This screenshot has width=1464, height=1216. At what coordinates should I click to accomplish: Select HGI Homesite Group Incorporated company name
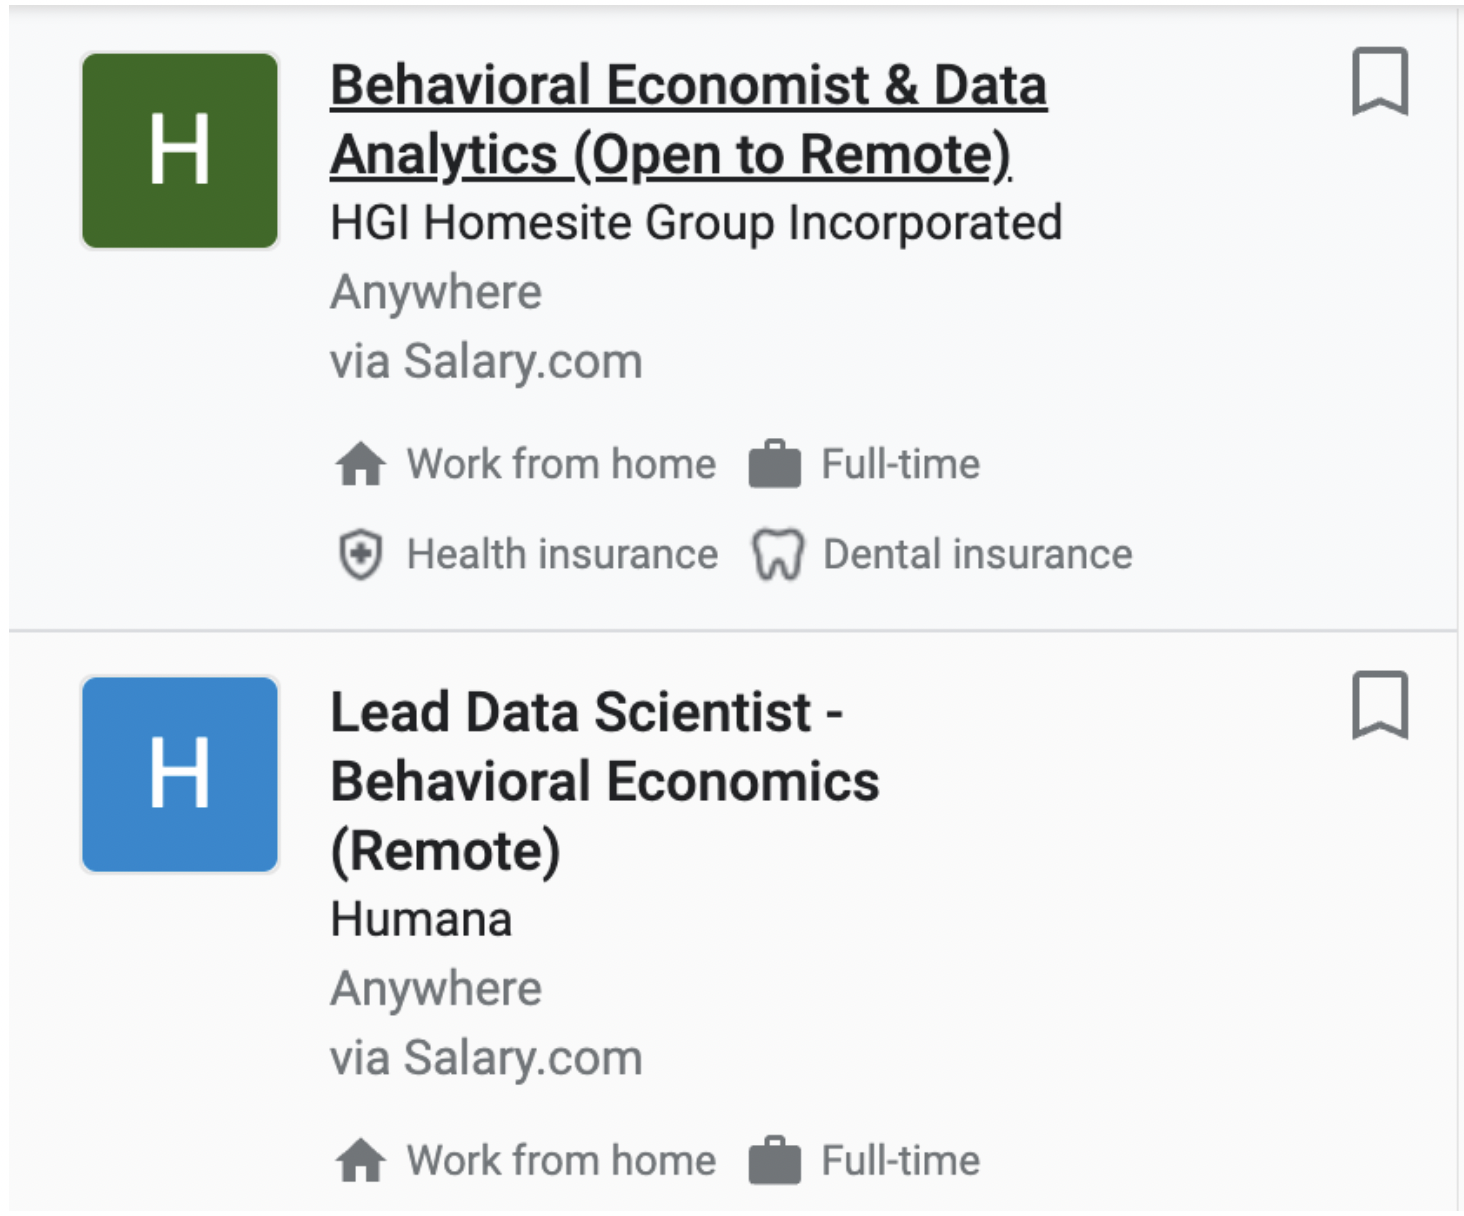click(x=696, y=223)
